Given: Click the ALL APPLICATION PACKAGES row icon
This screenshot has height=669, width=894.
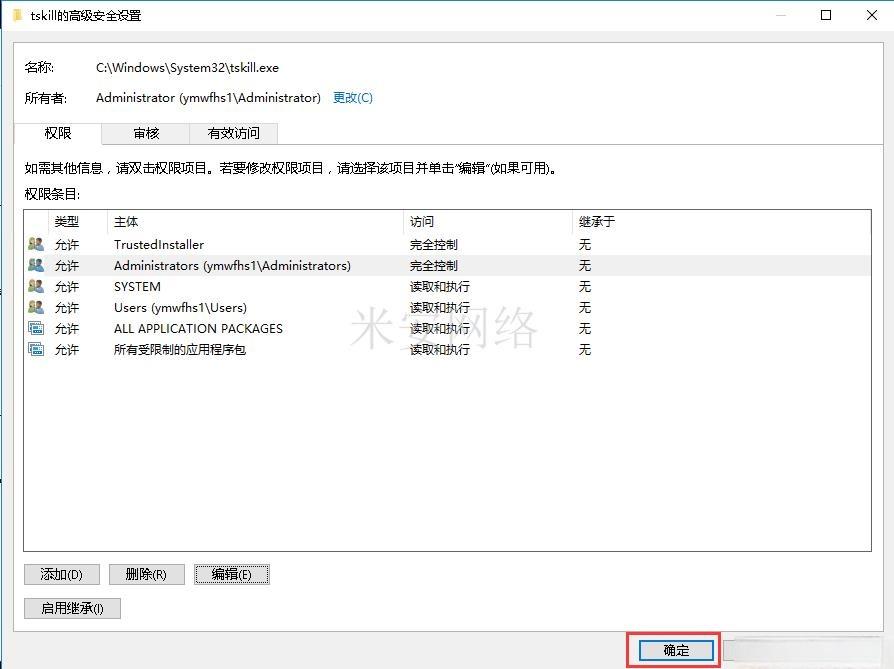Looking at the screenshot, I should pos(36,329).
